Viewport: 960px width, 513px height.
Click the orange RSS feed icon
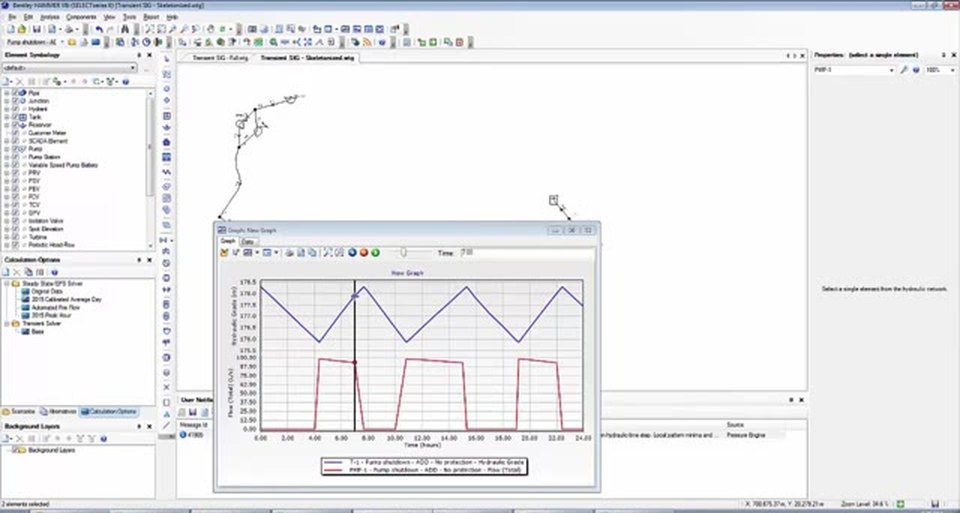(367, 42)
